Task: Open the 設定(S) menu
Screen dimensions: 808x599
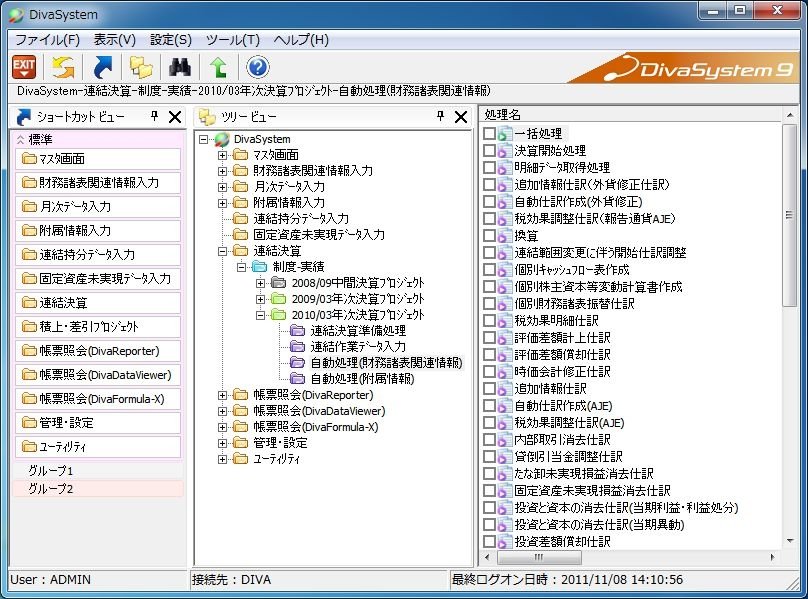Action: (171, 40)
